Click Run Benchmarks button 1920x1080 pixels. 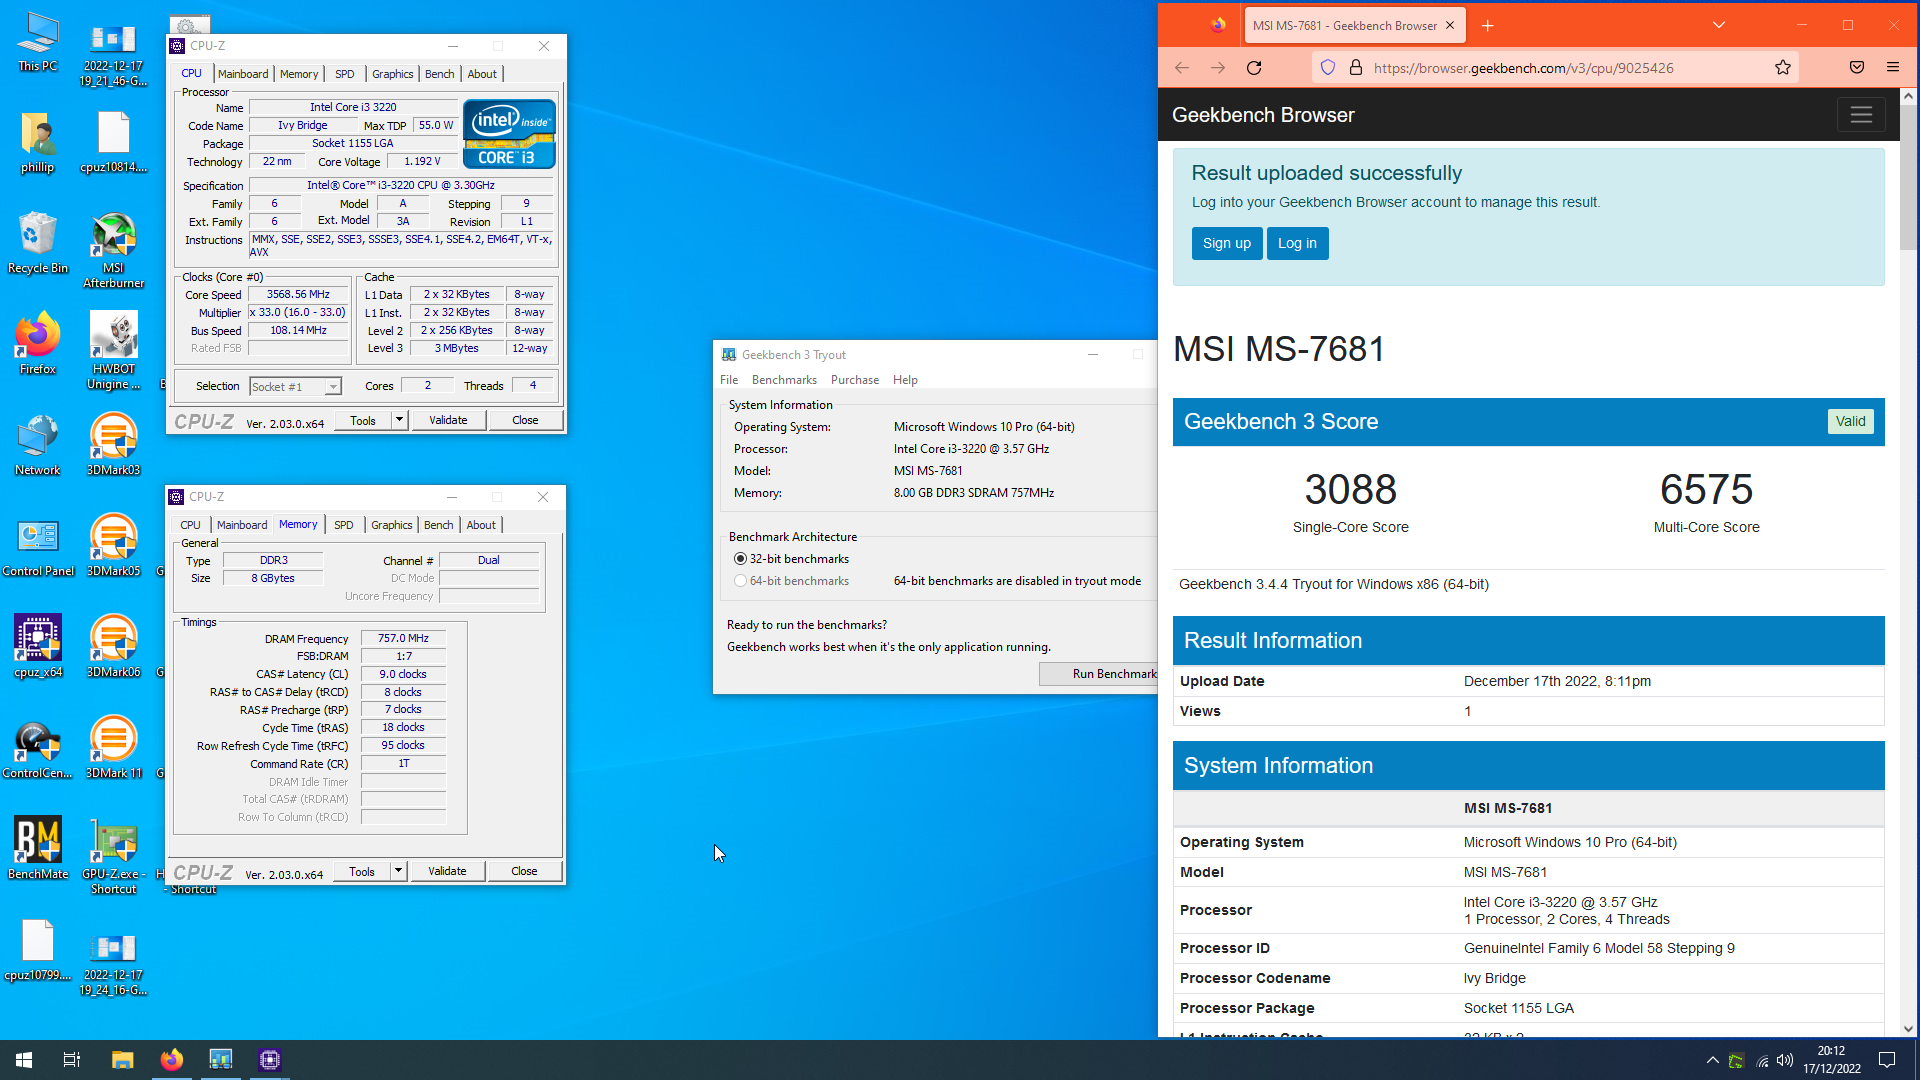(x=1099, y=674)
